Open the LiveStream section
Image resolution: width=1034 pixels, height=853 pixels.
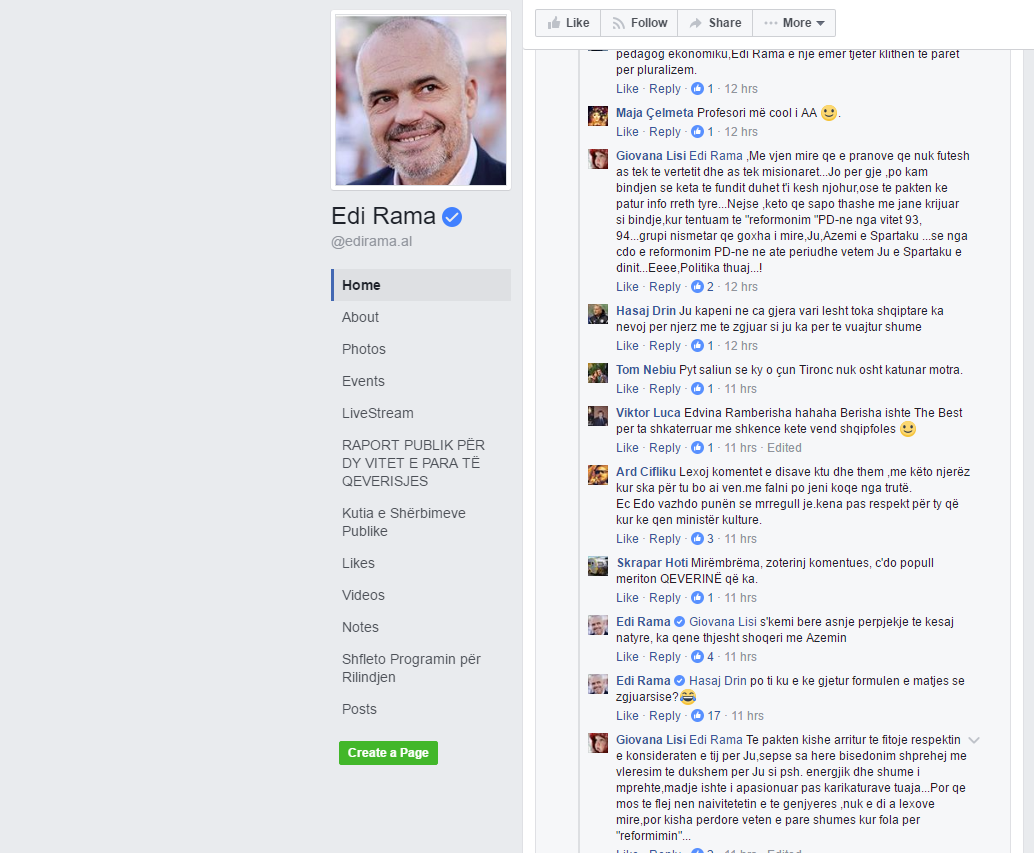(377, 413)
